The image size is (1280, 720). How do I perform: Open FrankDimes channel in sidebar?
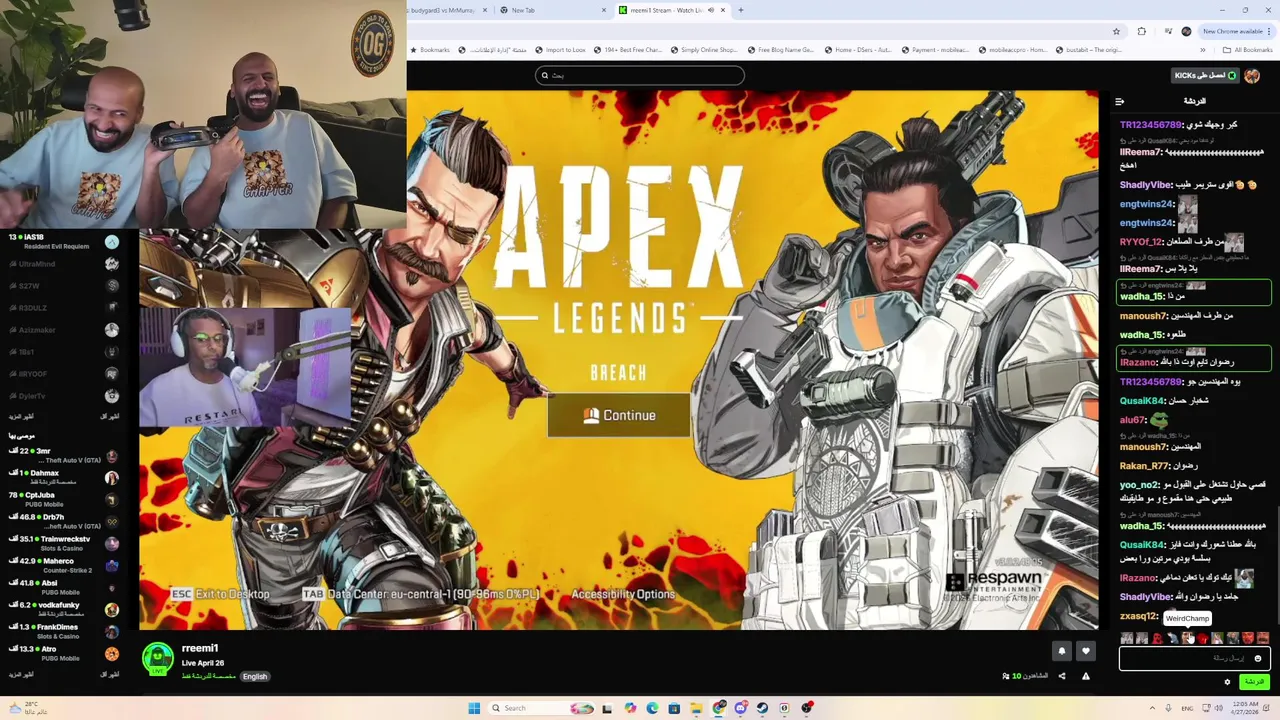(x=63, y=632)
